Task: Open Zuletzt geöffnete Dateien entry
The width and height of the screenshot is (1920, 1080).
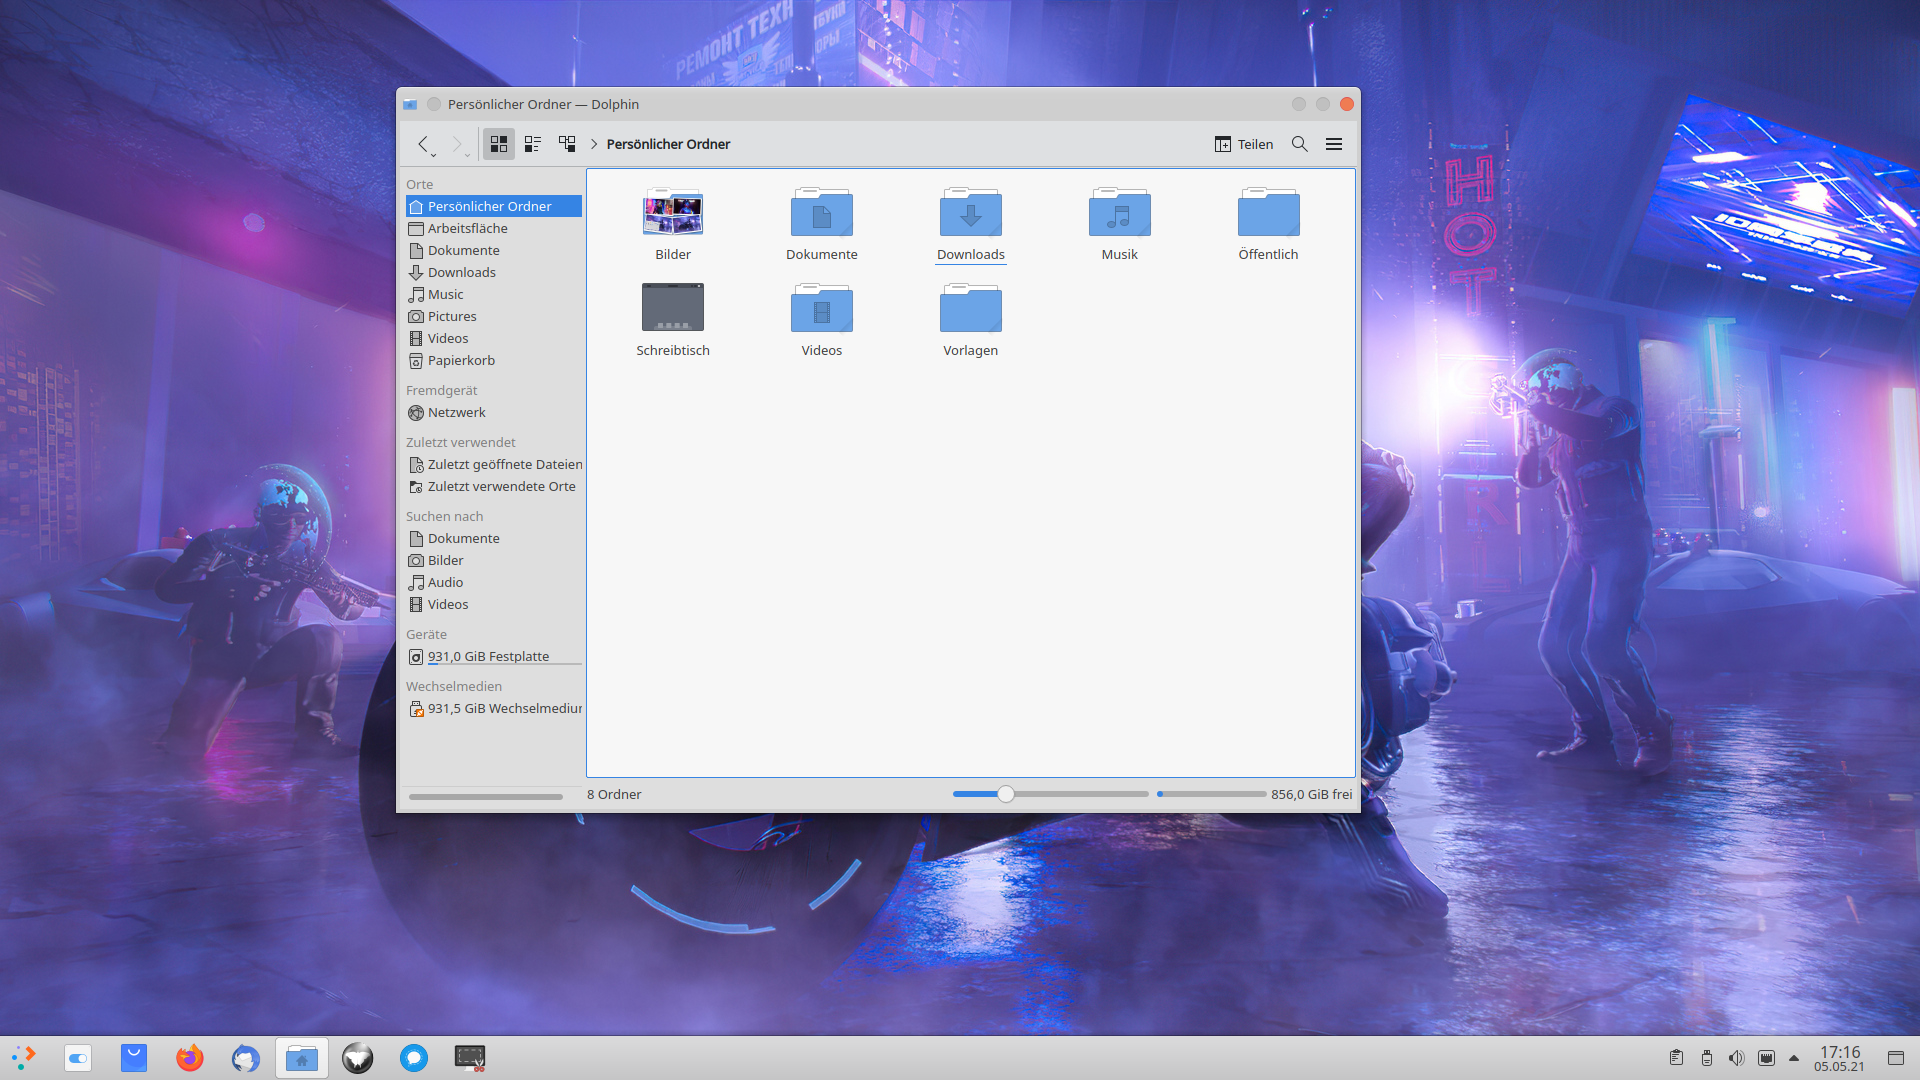Action: point(504,464)
